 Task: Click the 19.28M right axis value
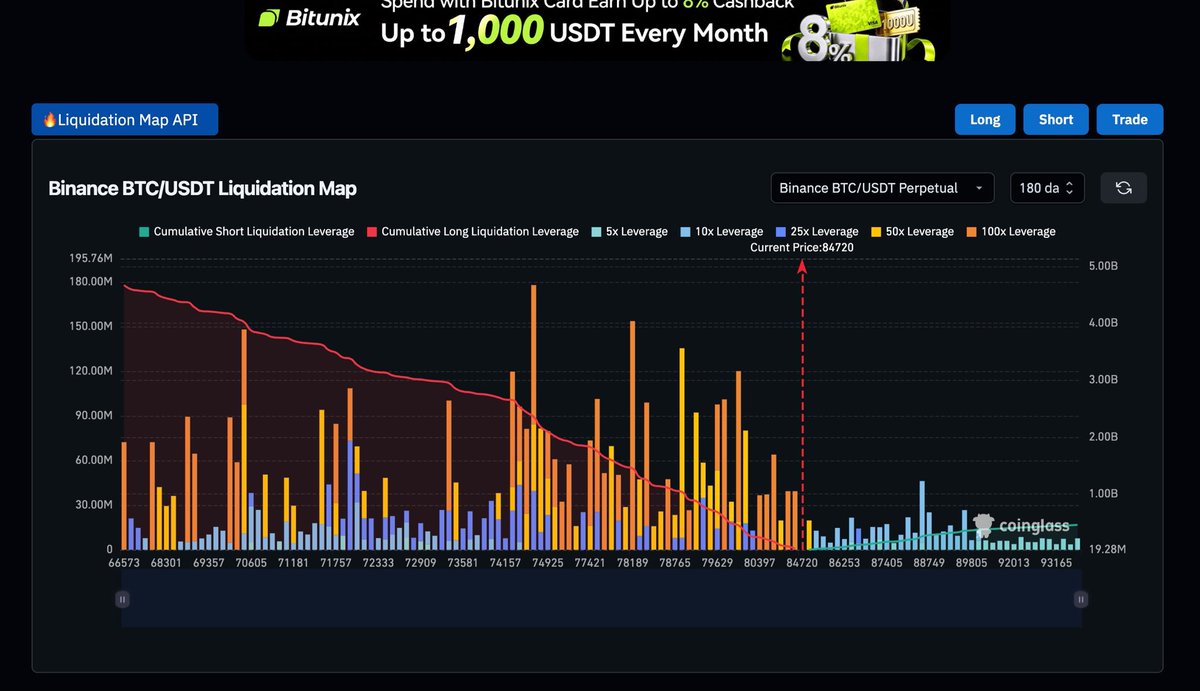[1108, 550]
